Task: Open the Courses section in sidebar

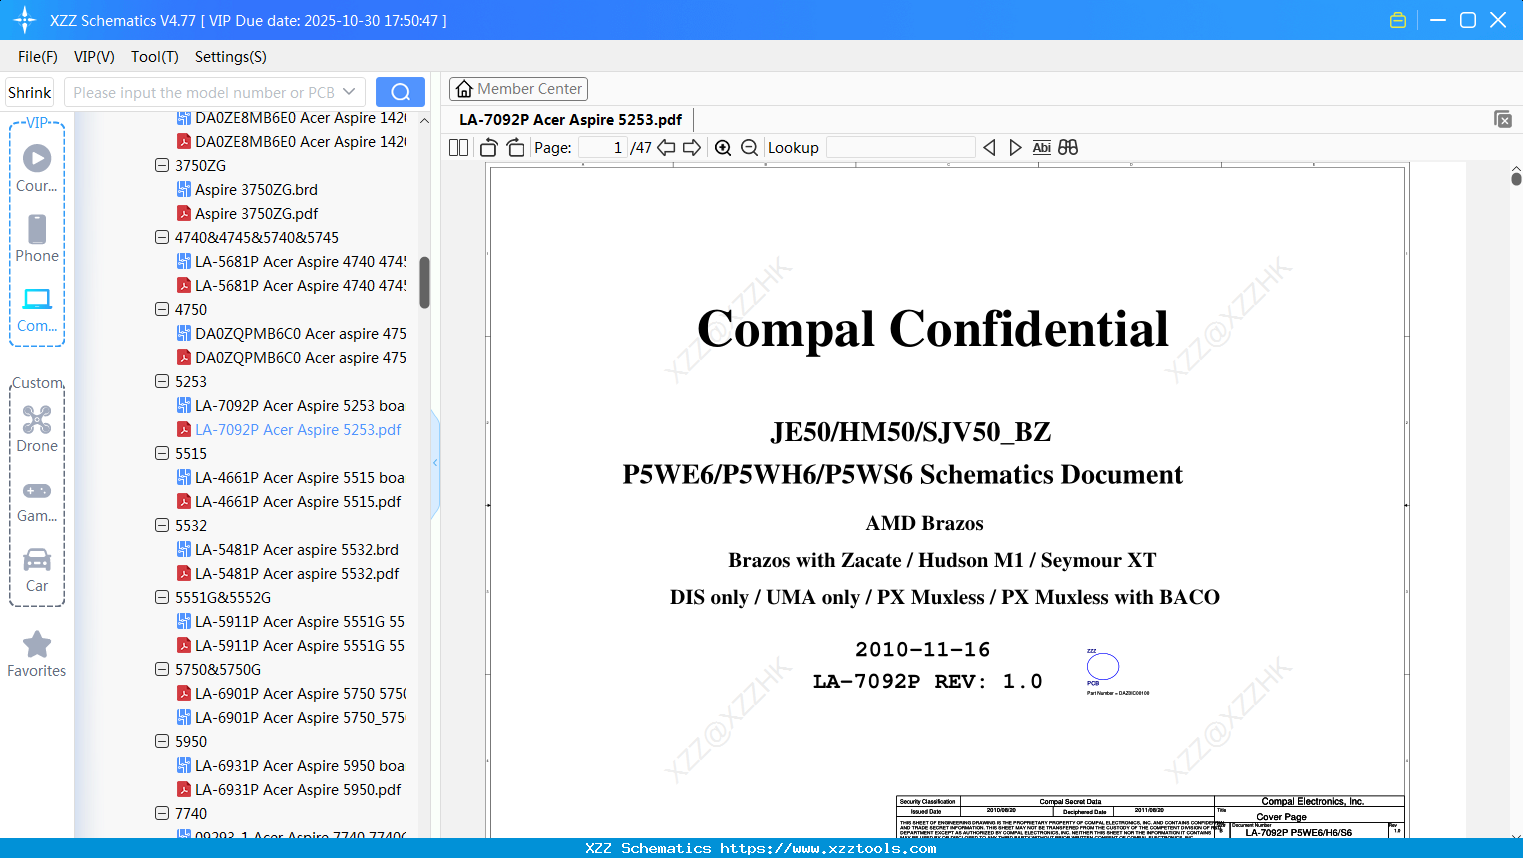Action: click(x=37, y=169)
